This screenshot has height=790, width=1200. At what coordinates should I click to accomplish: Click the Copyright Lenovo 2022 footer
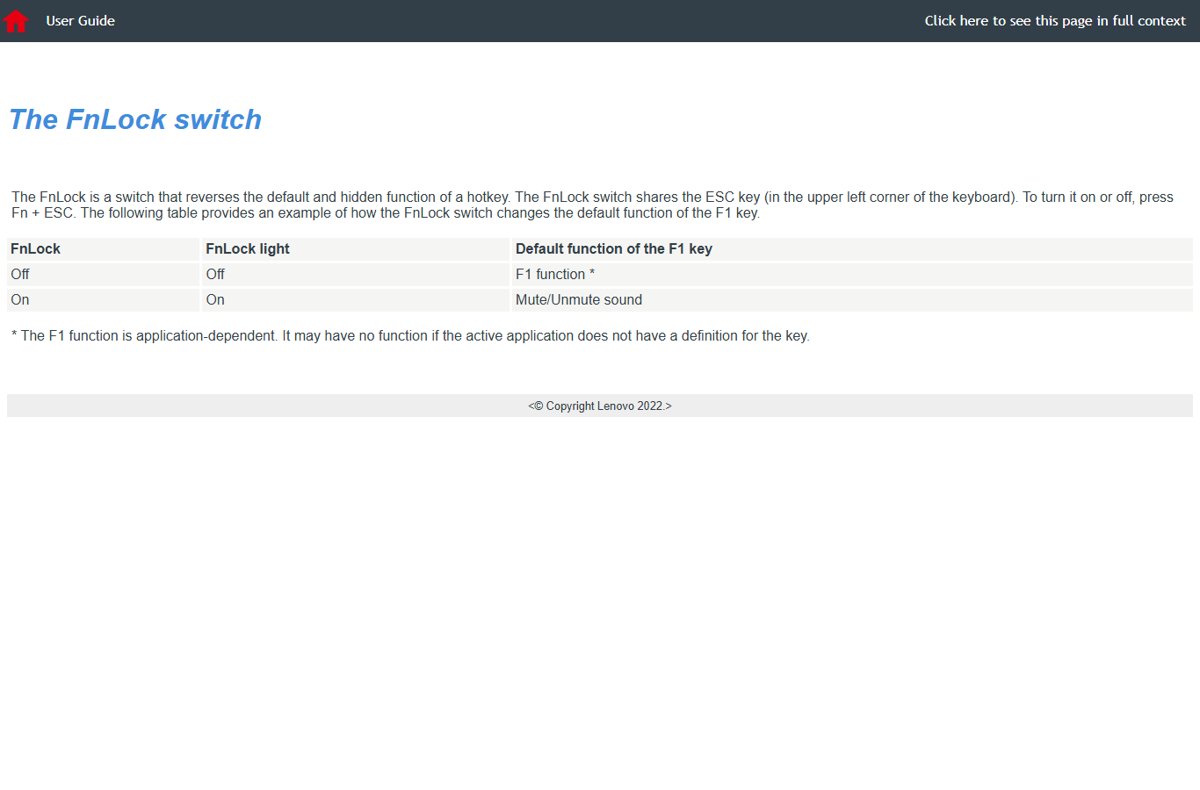[600, 406]
